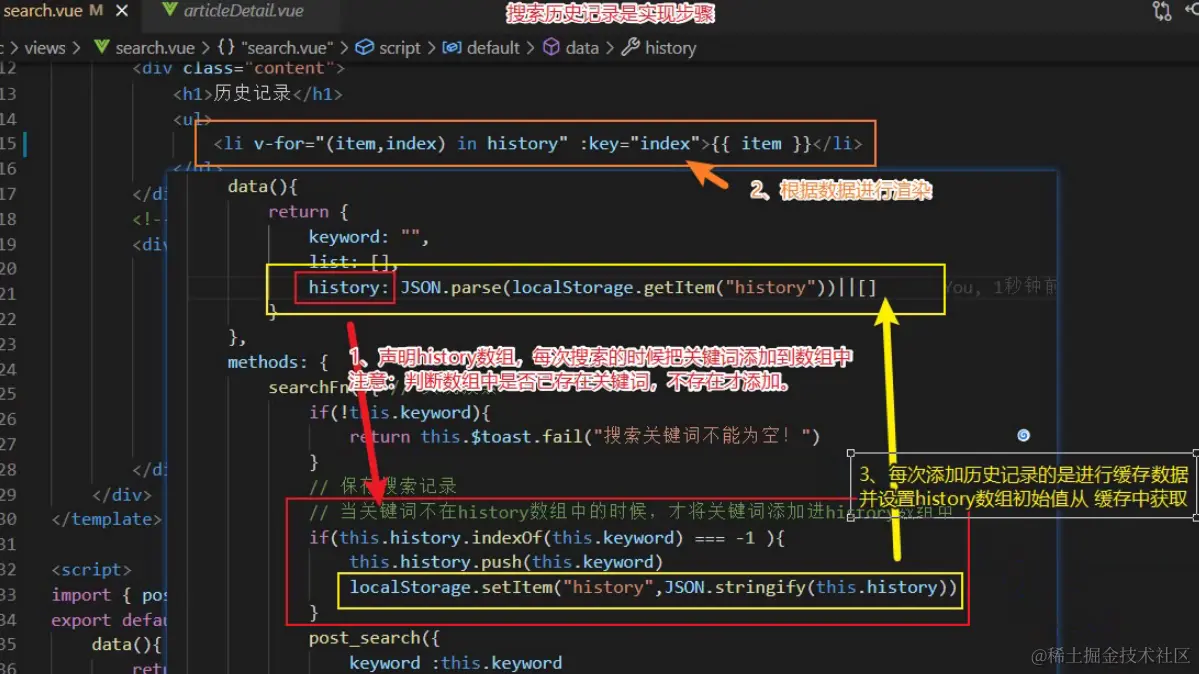Viewport: 1199px width, 674px height.
Task: Open the articleDetail.vue tab
Action: pos(243,11)
